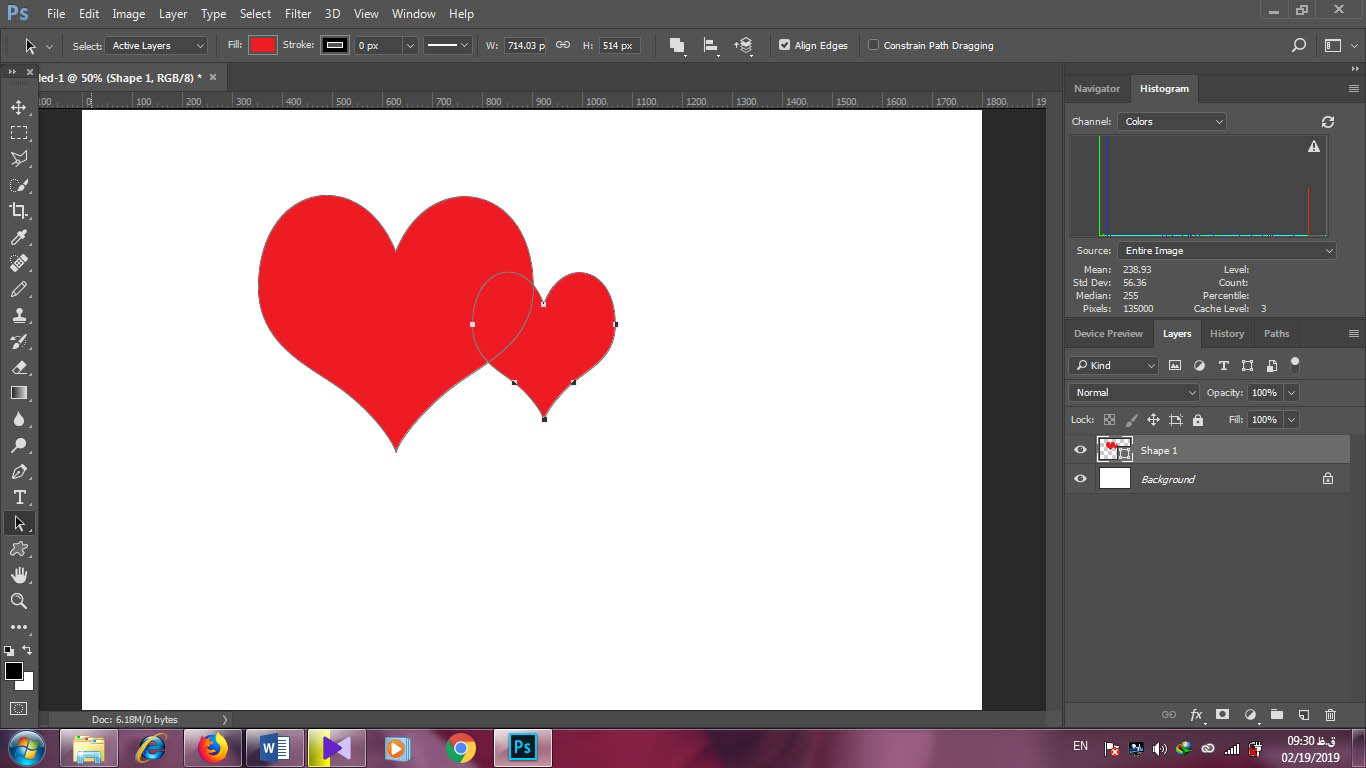
Task: Delete the selected layer
Action: coord(1330,715)
